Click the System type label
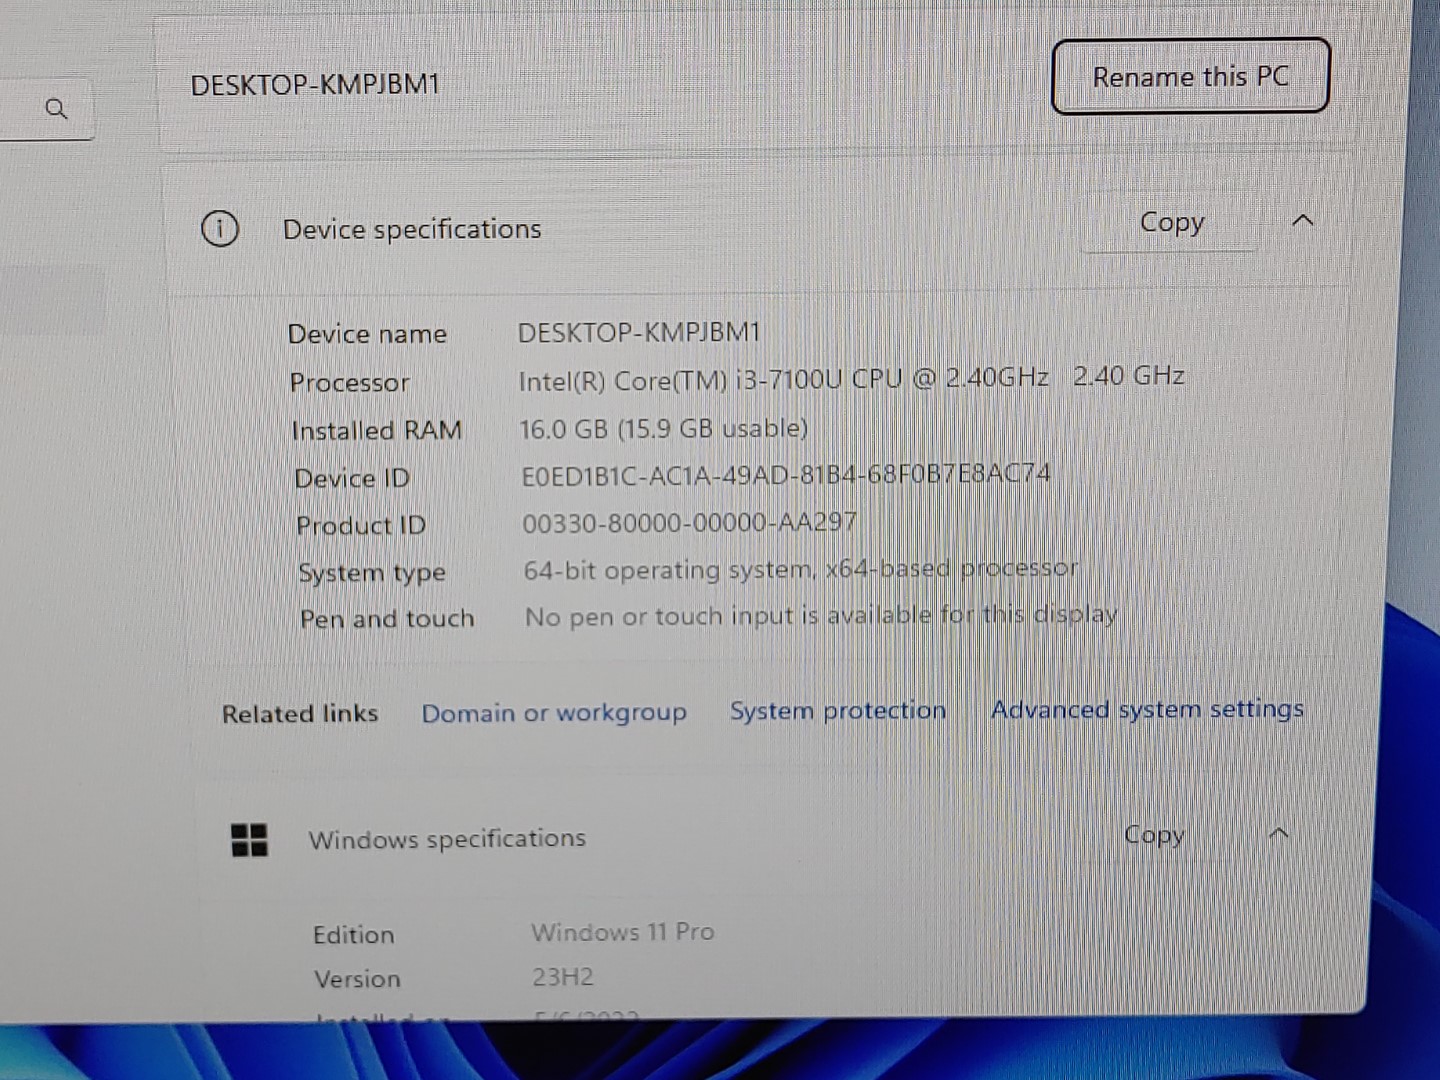This screenshot has width=1440, height=1080. point(372,573)
